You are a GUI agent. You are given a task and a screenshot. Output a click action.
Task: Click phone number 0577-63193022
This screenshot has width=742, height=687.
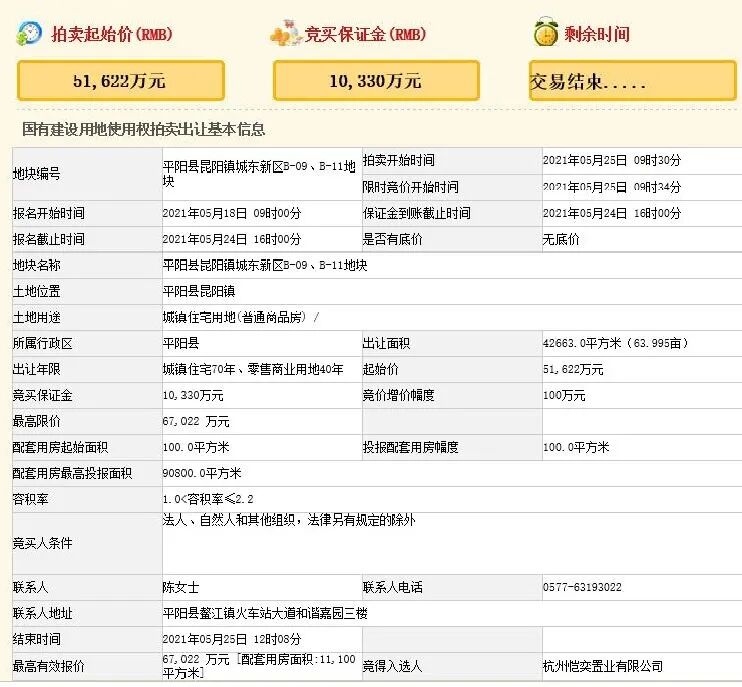pos(582,588)
